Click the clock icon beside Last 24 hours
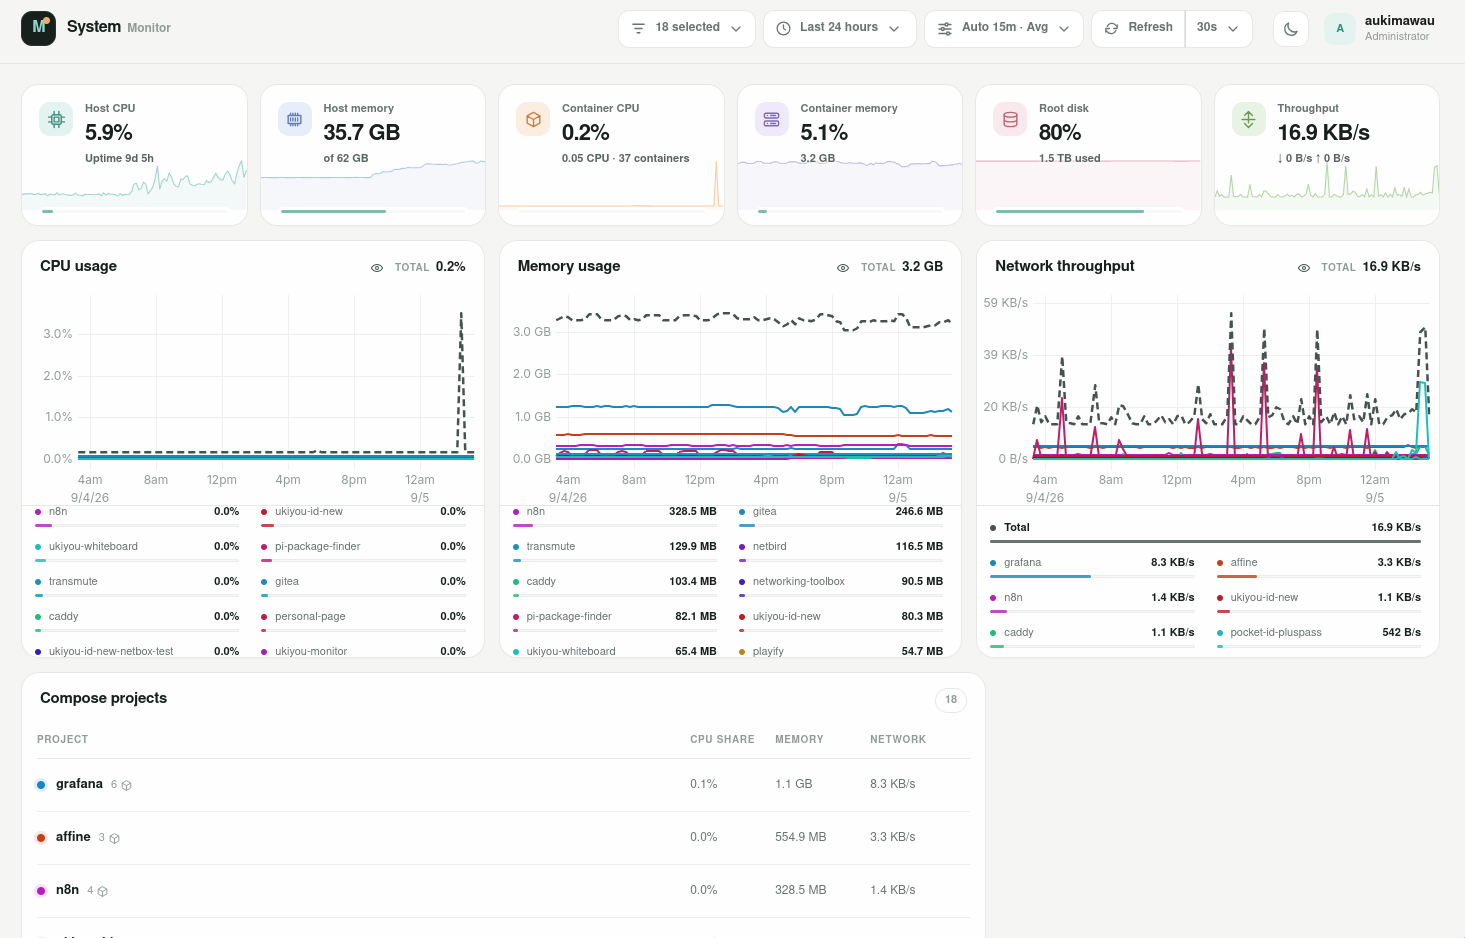The image size is (1465, 938). pyautogui.click(x=784, y=28)
